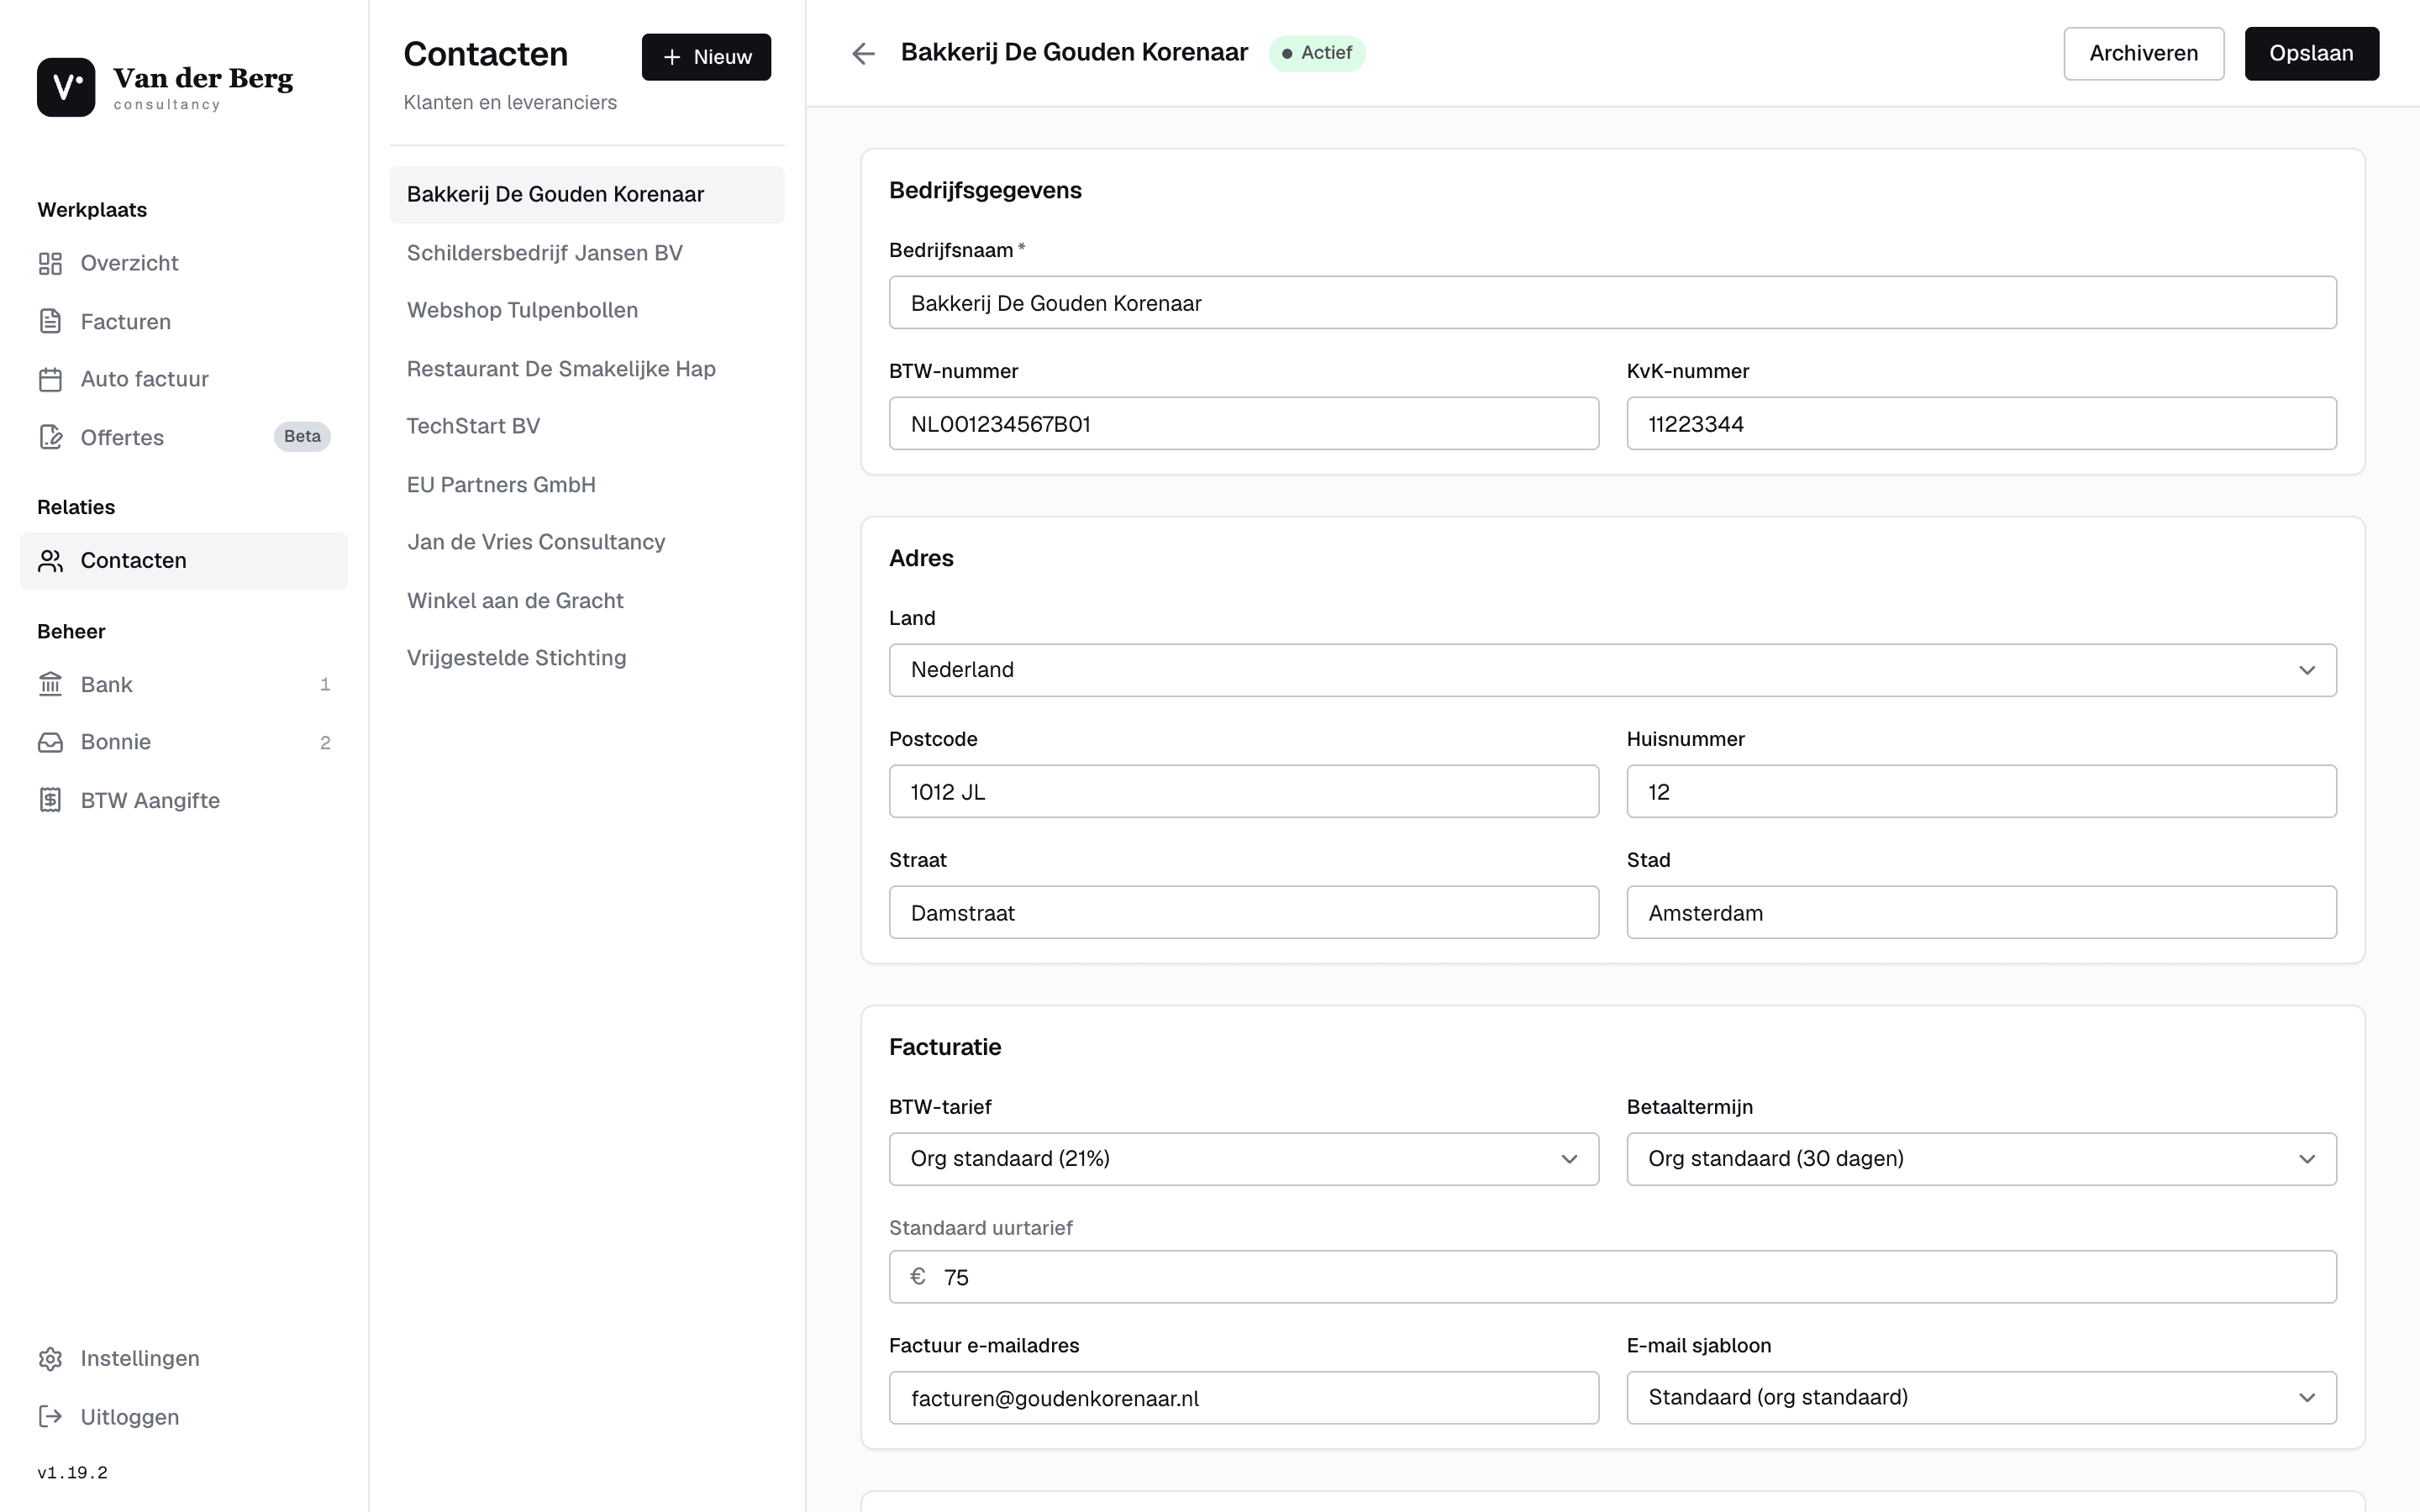2420x1512 pixels.
Task: Select contact Restaurant De Smakelijke Hap
Action: (587, 369)
